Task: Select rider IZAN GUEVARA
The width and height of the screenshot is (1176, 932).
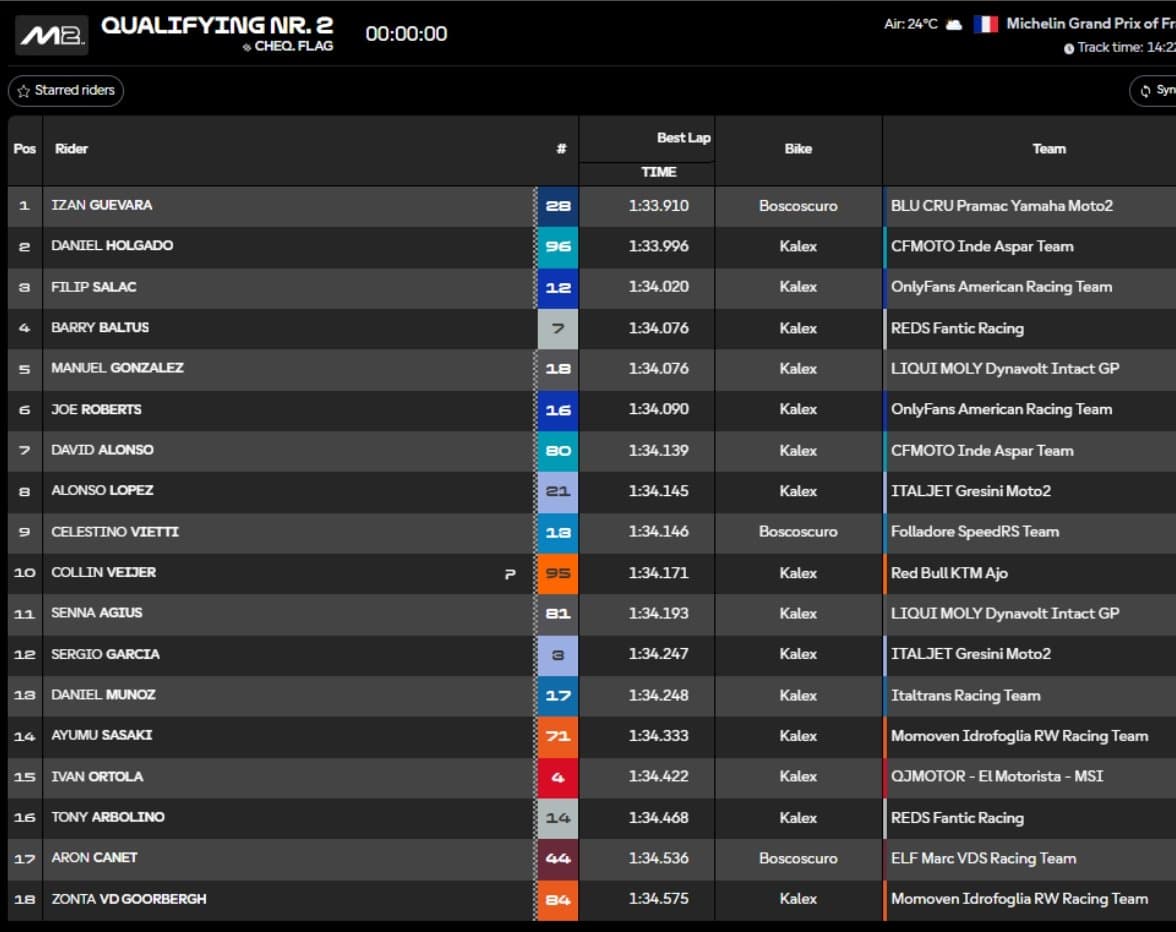Action: 102,205
